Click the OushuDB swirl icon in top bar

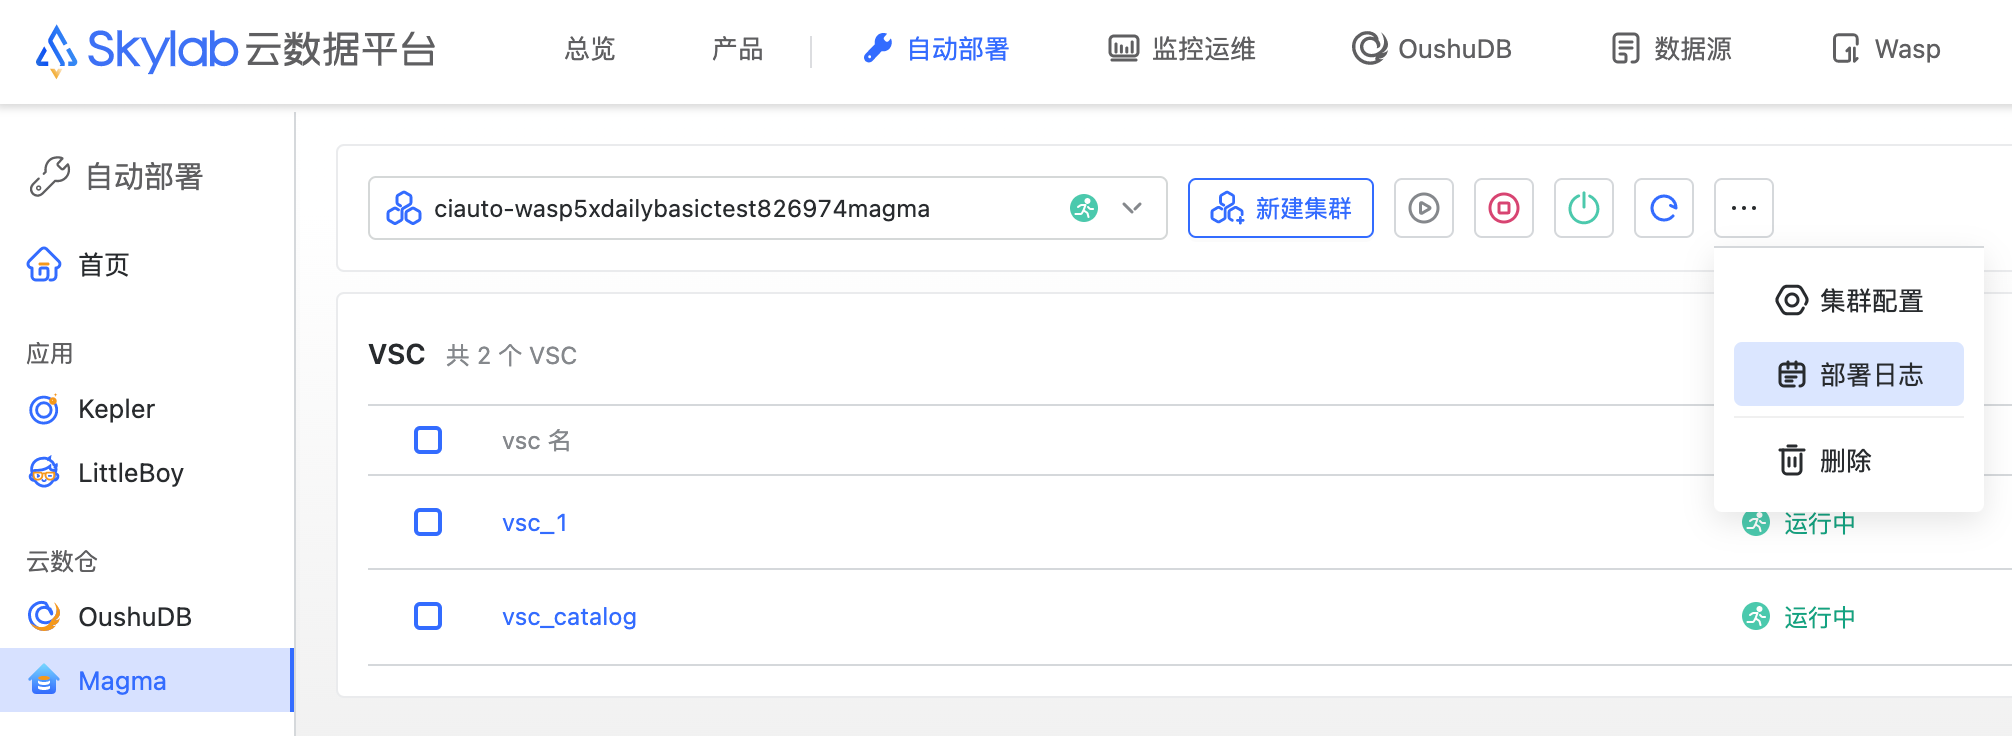pos(1369,48)
